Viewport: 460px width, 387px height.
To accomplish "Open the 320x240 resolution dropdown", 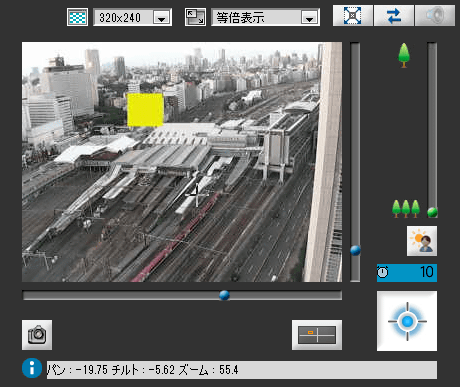I will 132,17.
